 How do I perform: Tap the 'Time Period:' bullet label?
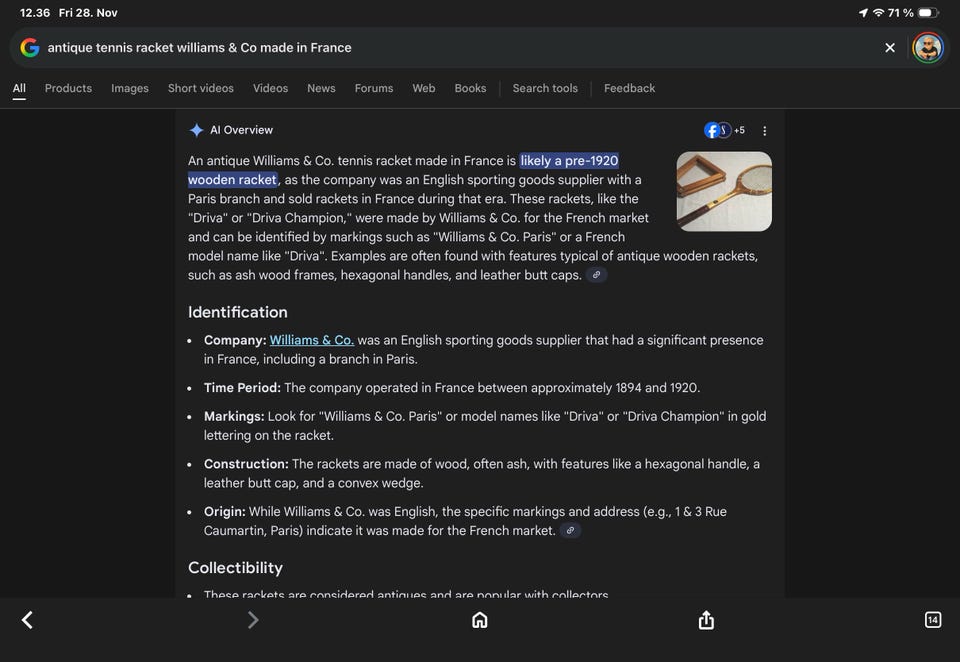(242, 388)
